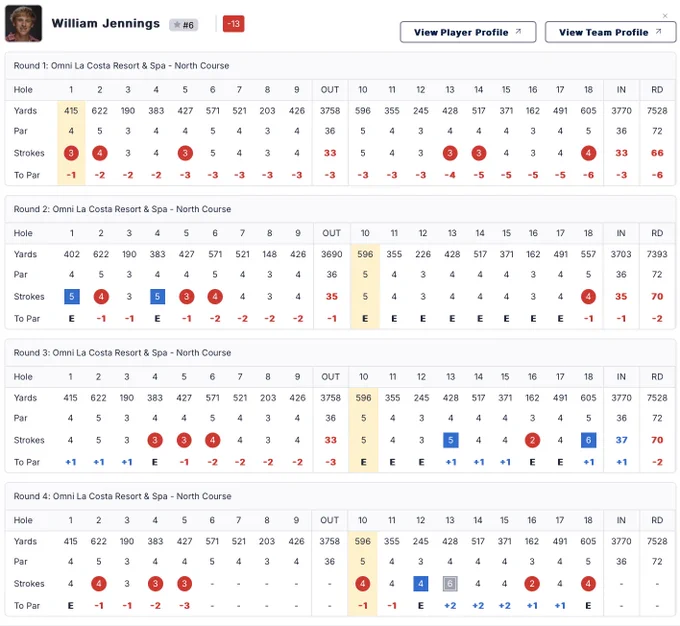Click the red -13 total score badge
Viewport: 680px width, 626px height.
pos(233,24)
